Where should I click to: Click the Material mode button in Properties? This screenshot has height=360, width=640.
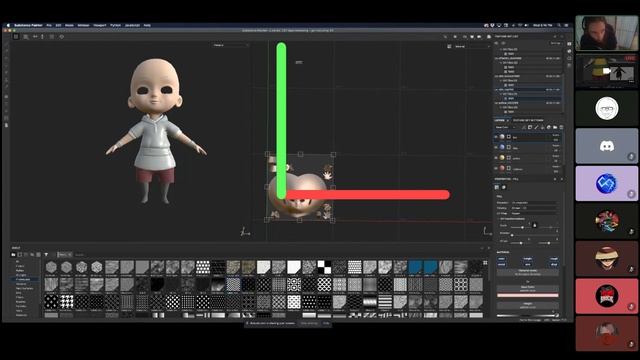(x=528, y=273)
